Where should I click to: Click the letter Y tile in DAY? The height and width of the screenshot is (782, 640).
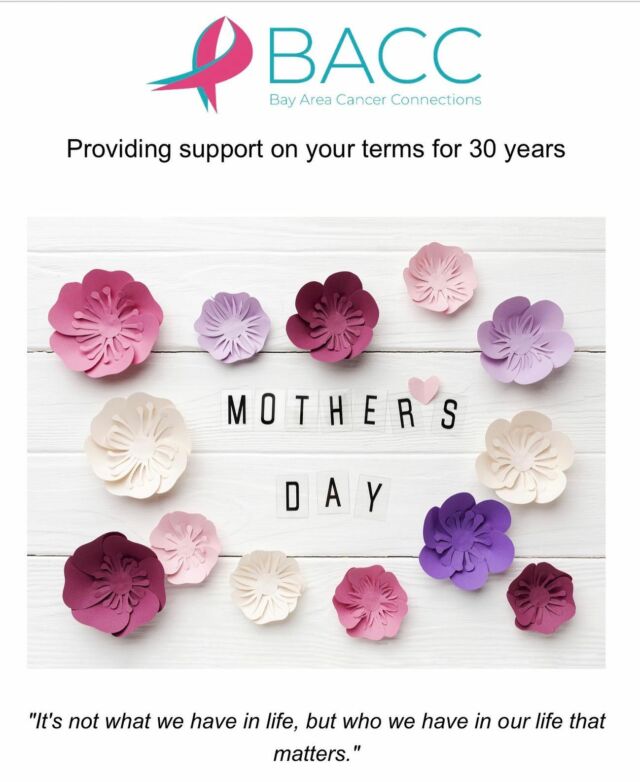[x=373, y=494]
